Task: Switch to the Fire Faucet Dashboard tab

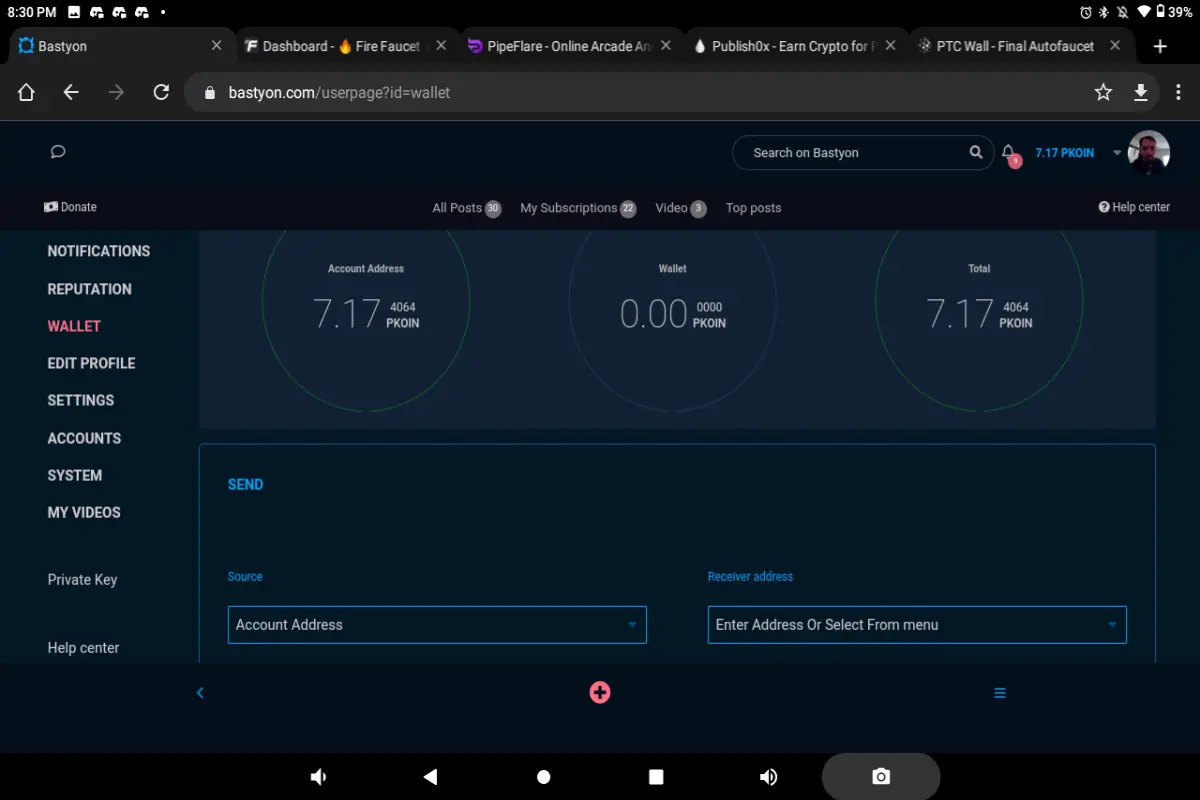Action: (346, 46)
